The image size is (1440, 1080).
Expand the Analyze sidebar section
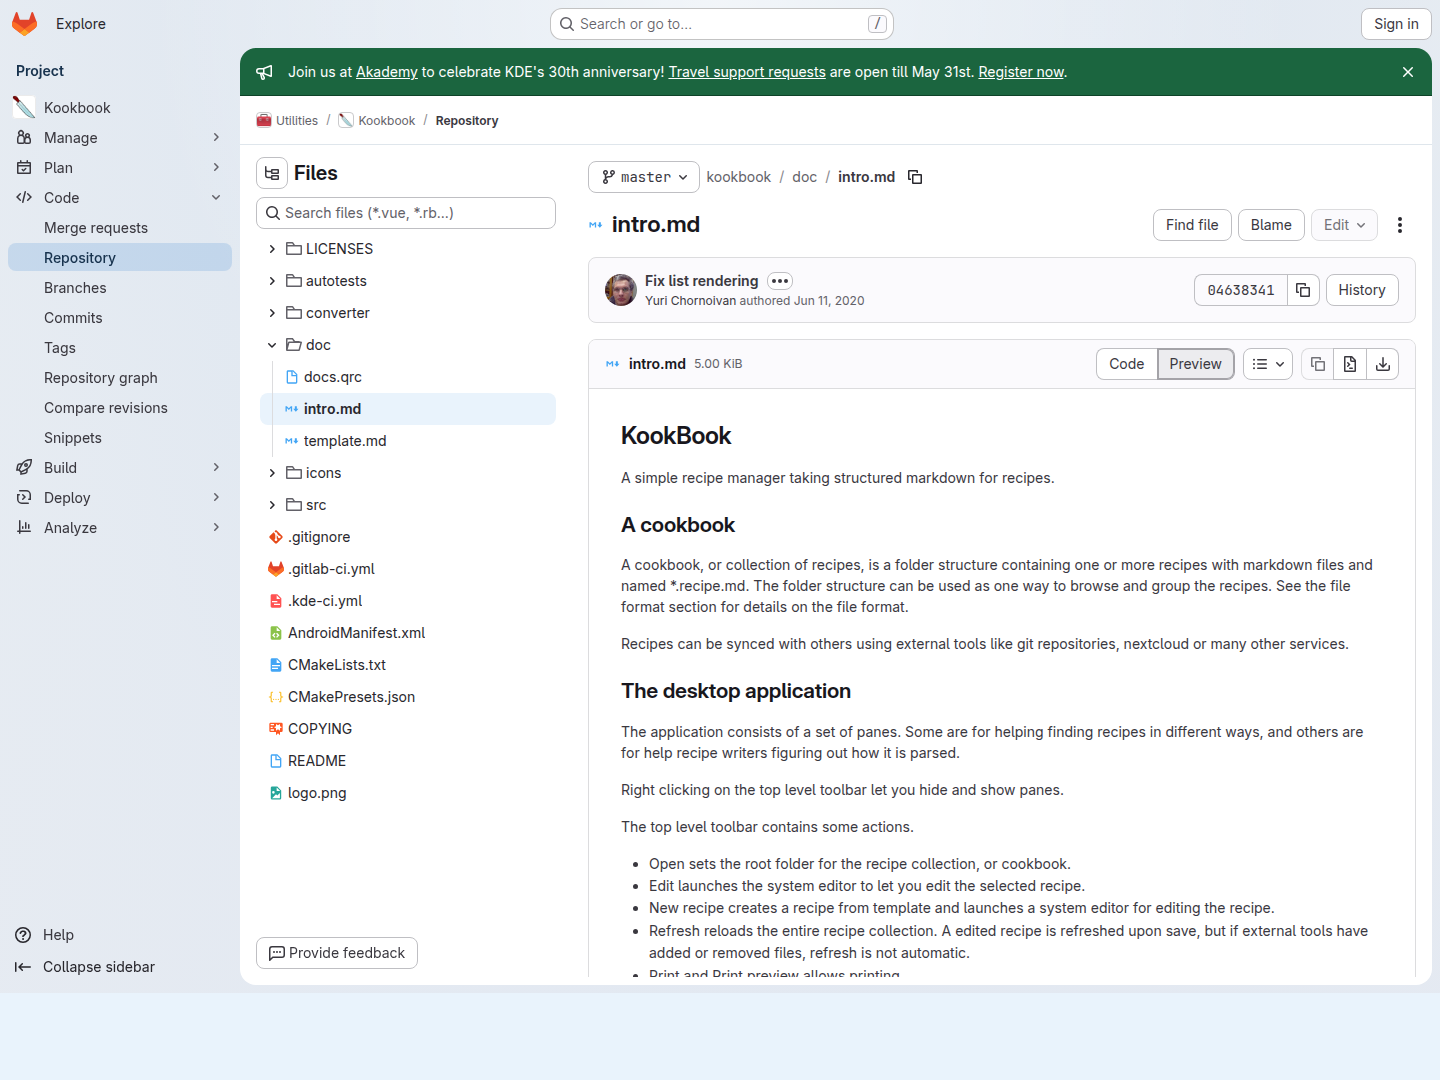(120, 528)
